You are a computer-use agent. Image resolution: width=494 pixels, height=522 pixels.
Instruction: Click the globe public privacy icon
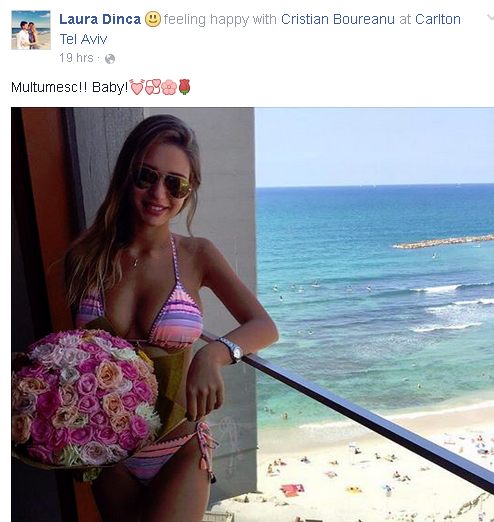[110, 59]
